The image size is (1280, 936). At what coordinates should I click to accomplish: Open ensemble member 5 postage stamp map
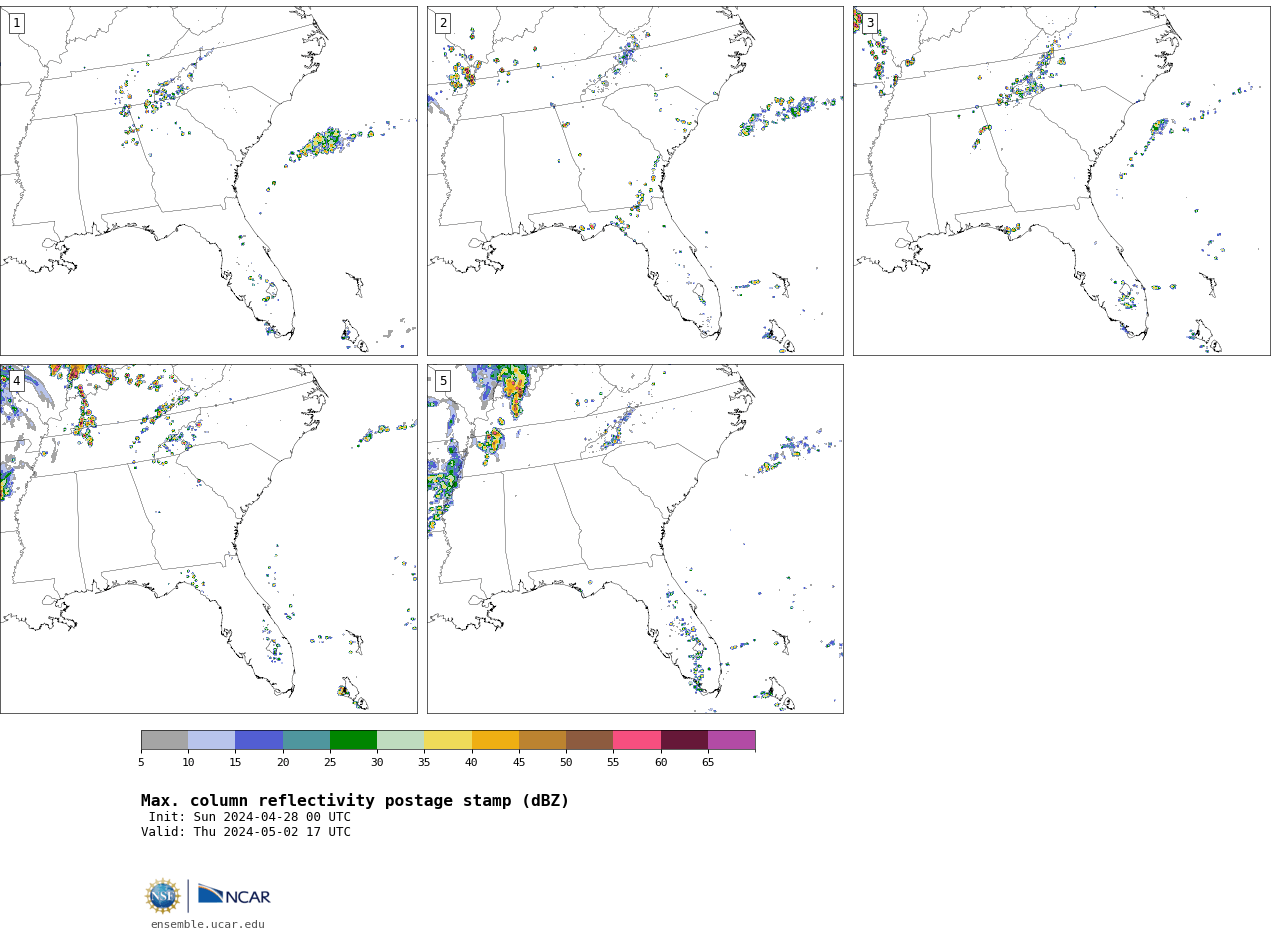(635, 539)
